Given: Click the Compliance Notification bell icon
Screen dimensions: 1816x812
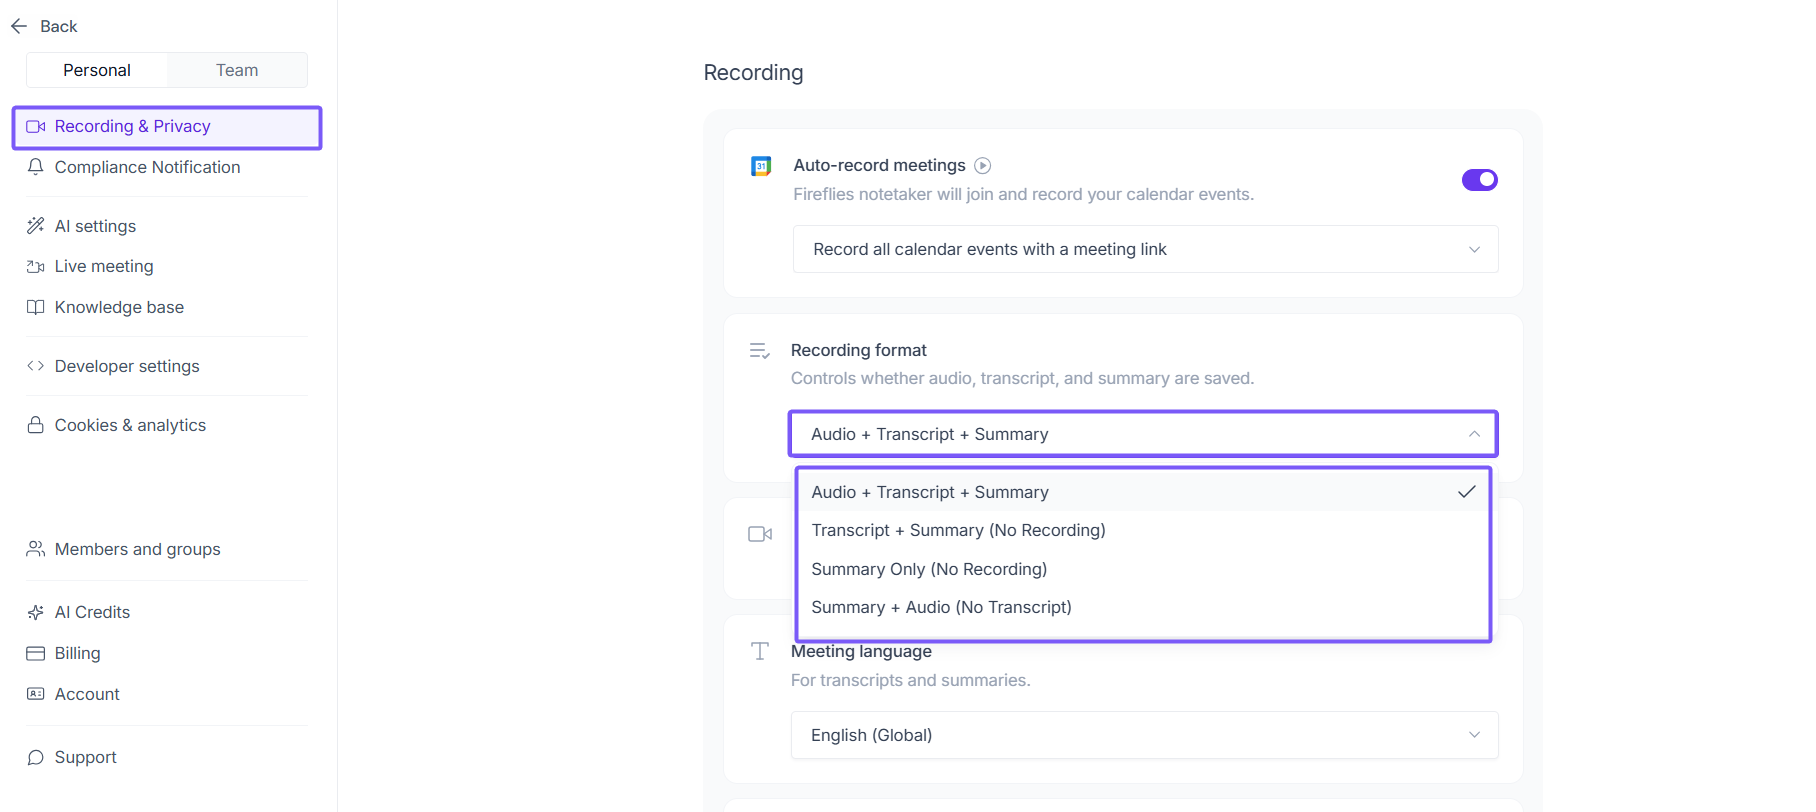Looking at the screenshot, I should pos(36,167).
